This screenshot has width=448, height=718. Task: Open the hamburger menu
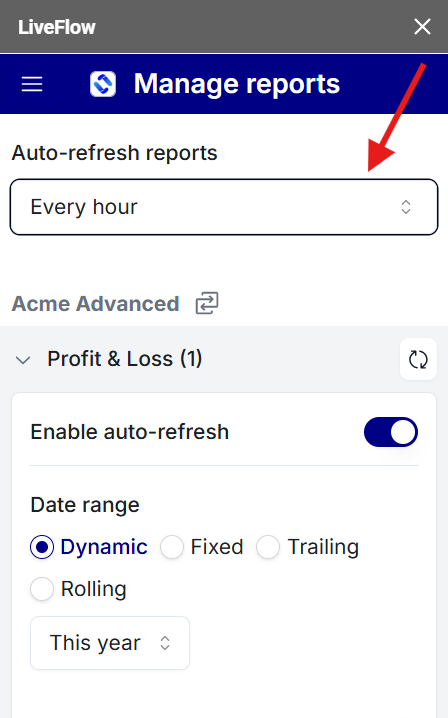click(x=32, y=84)
